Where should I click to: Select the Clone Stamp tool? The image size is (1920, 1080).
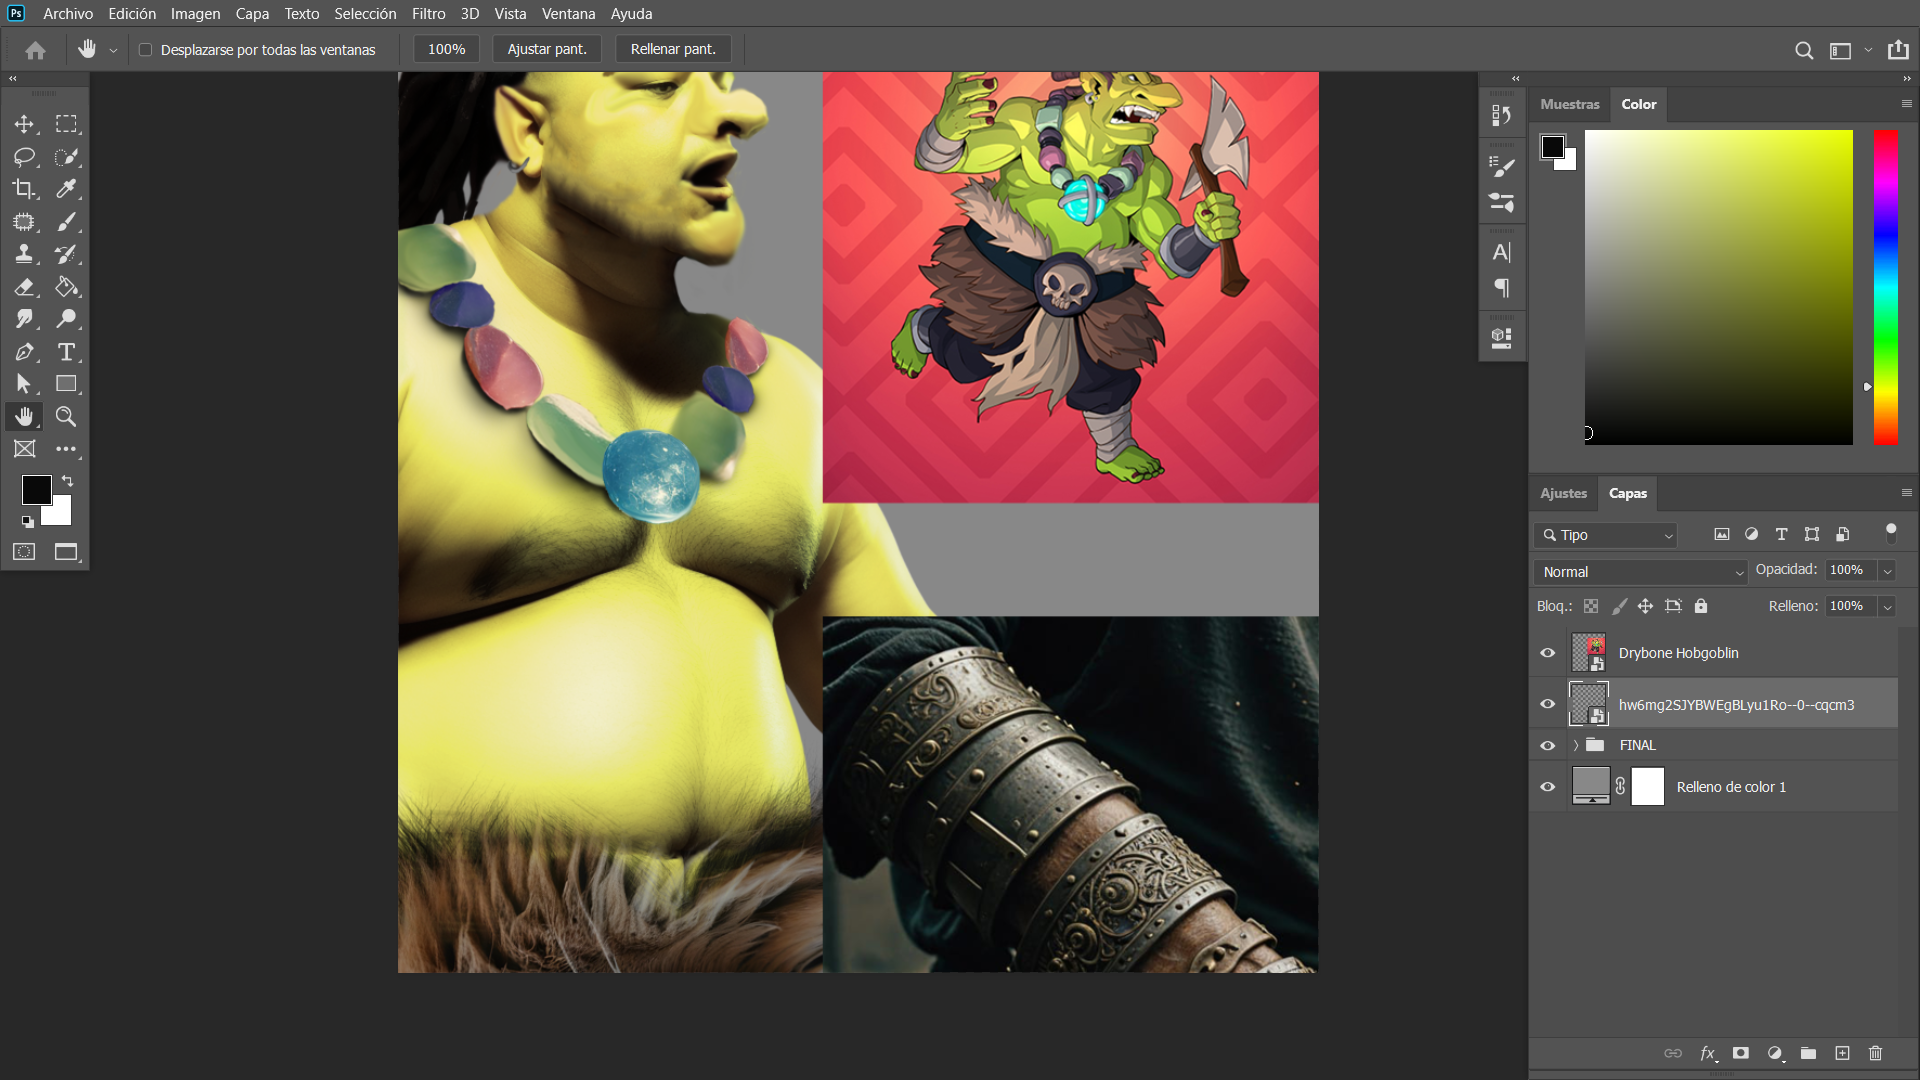tap(24, 254)
